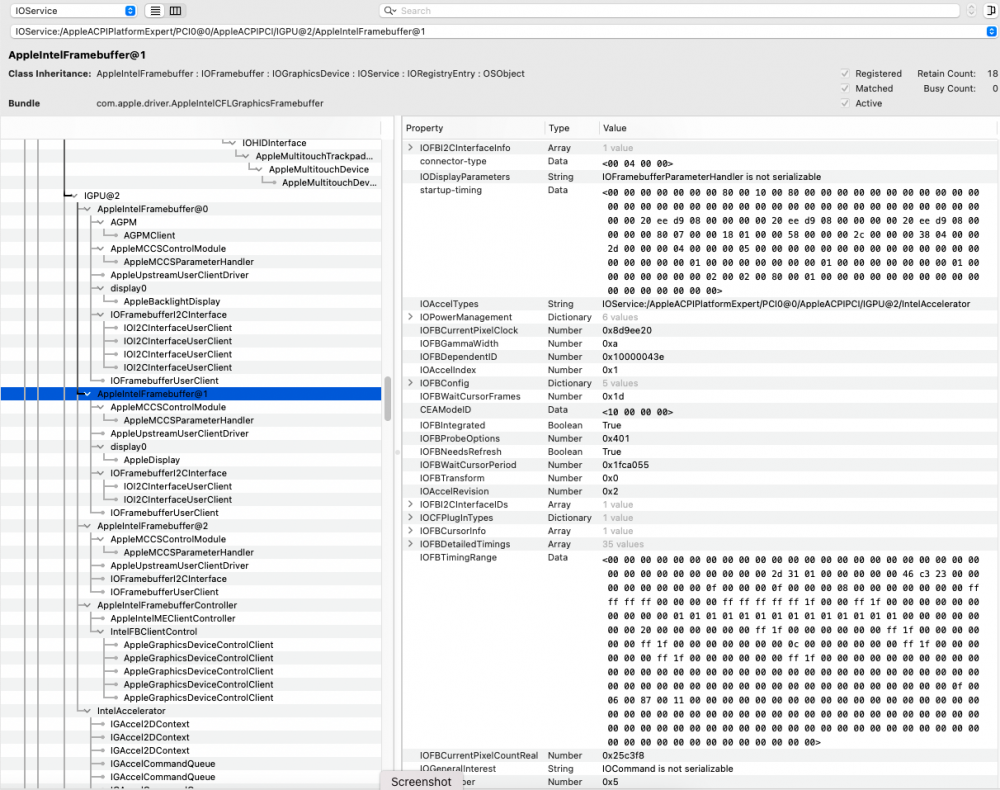Select the connector-type property row

pos(700,162)
